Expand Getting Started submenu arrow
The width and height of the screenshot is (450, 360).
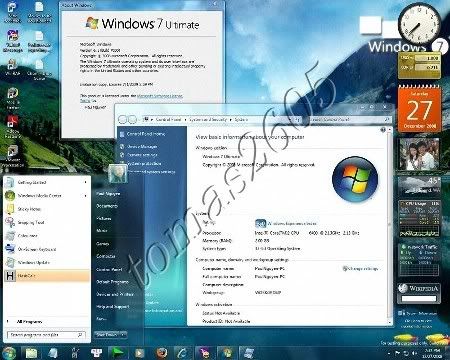coord(86,182)
